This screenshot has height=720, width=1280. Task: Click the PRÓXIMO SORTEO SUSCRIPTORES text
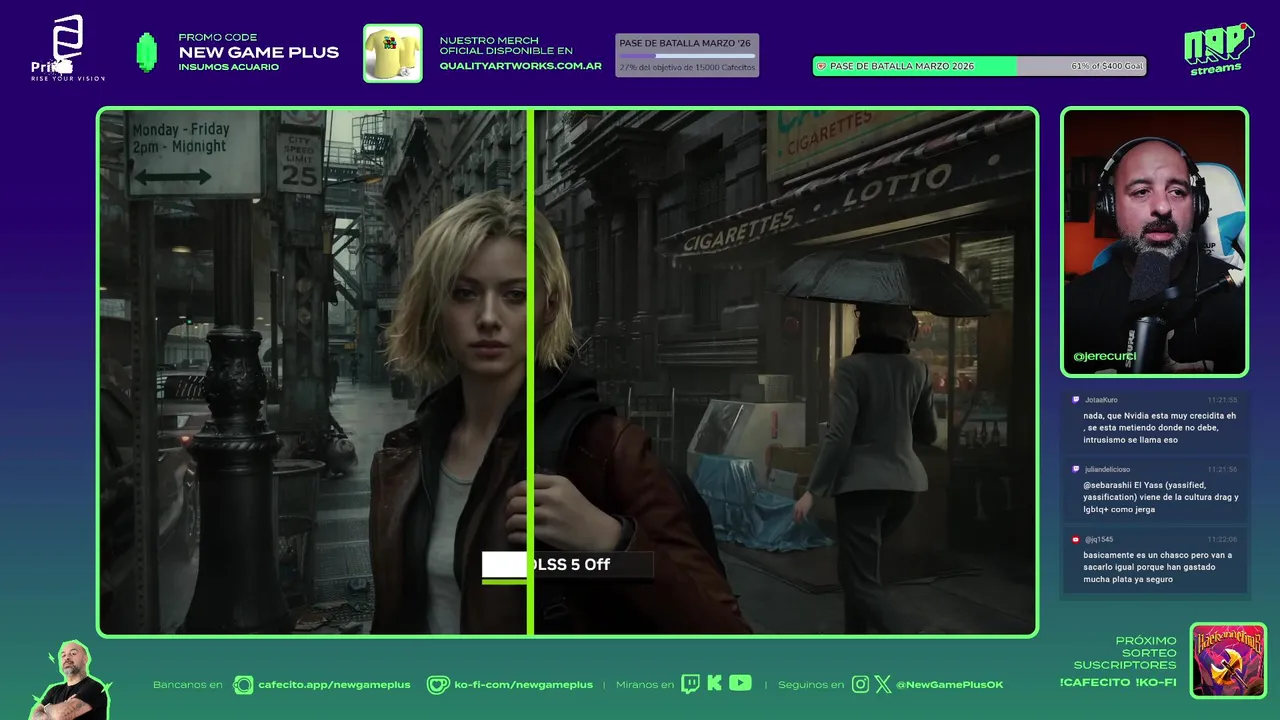point(1125,653)
